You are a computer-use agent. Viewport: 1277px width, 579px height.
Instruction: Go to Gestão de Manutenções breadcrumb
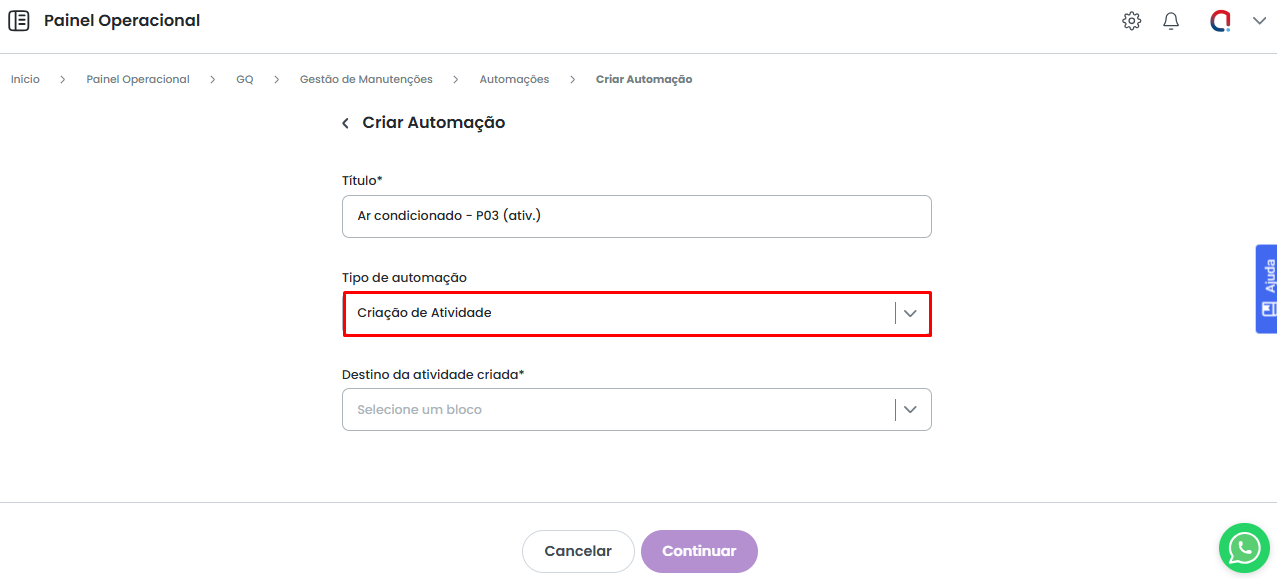pyautogui.click(x=366, y=79)
